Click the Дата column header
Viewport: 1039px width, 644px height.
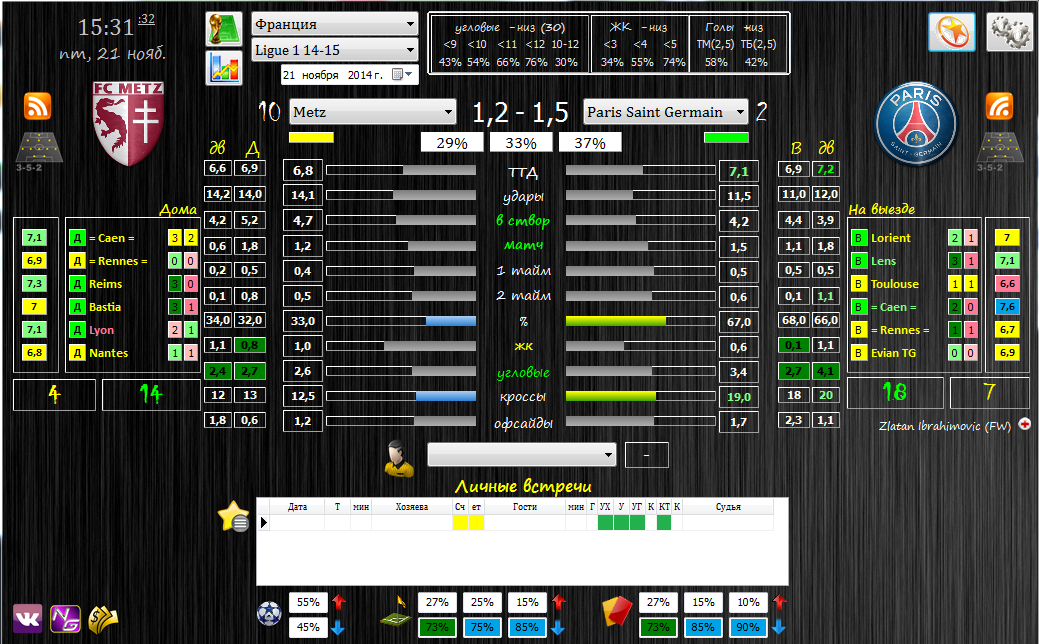pos(298,507)
